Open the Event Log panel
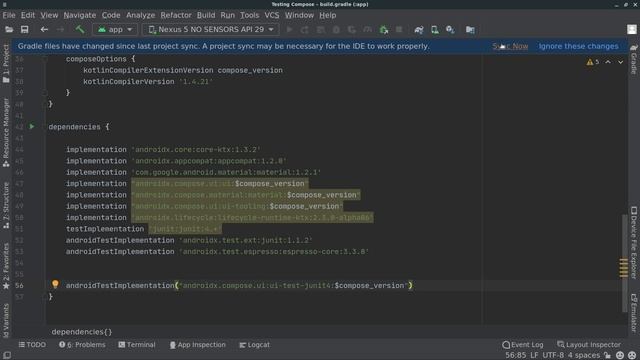640x360 pixels. click(x=523, y=345)
